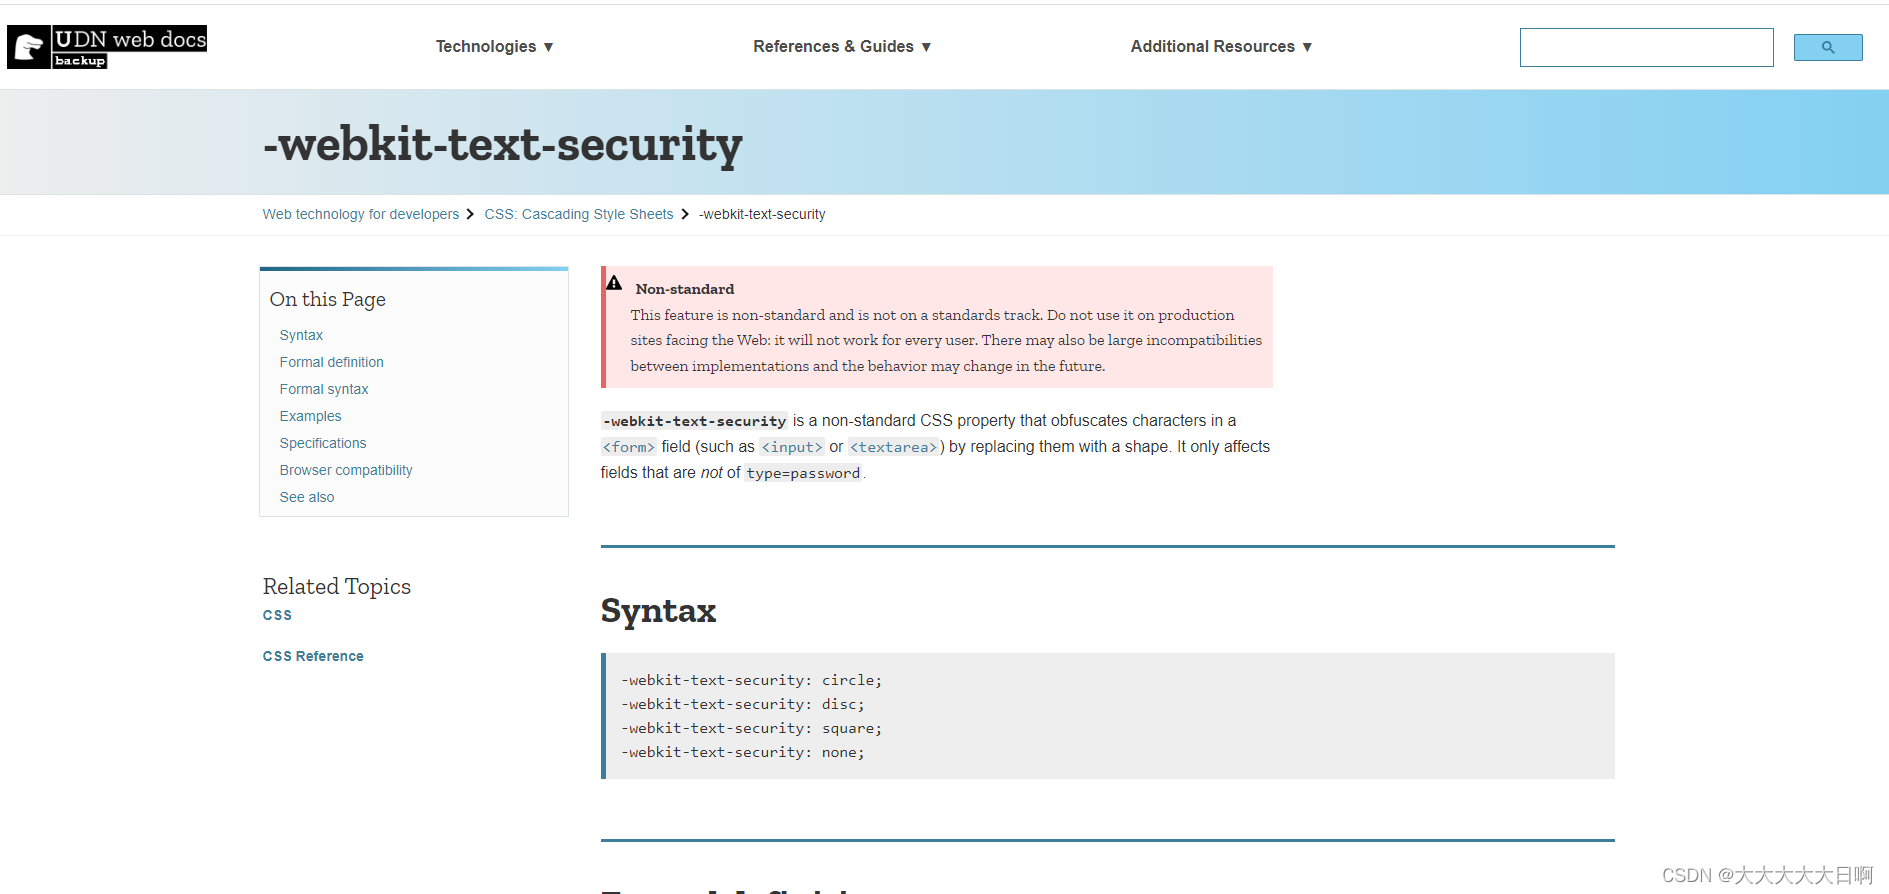Image resolution: width=1889 pixels, height=894 pixels.
Task: Click the '-webkit-text-security: square;' code line
Action: pyautogui.click(x=751, y=728)
